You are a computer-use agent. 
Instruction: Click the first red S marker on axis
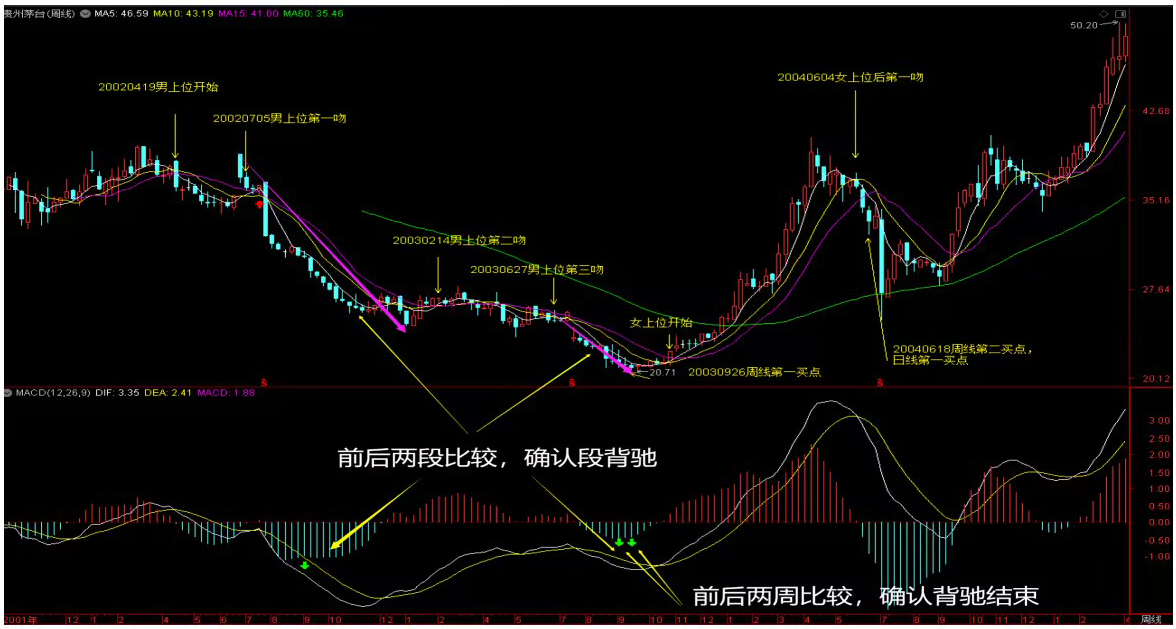click(x=264, y=381)
